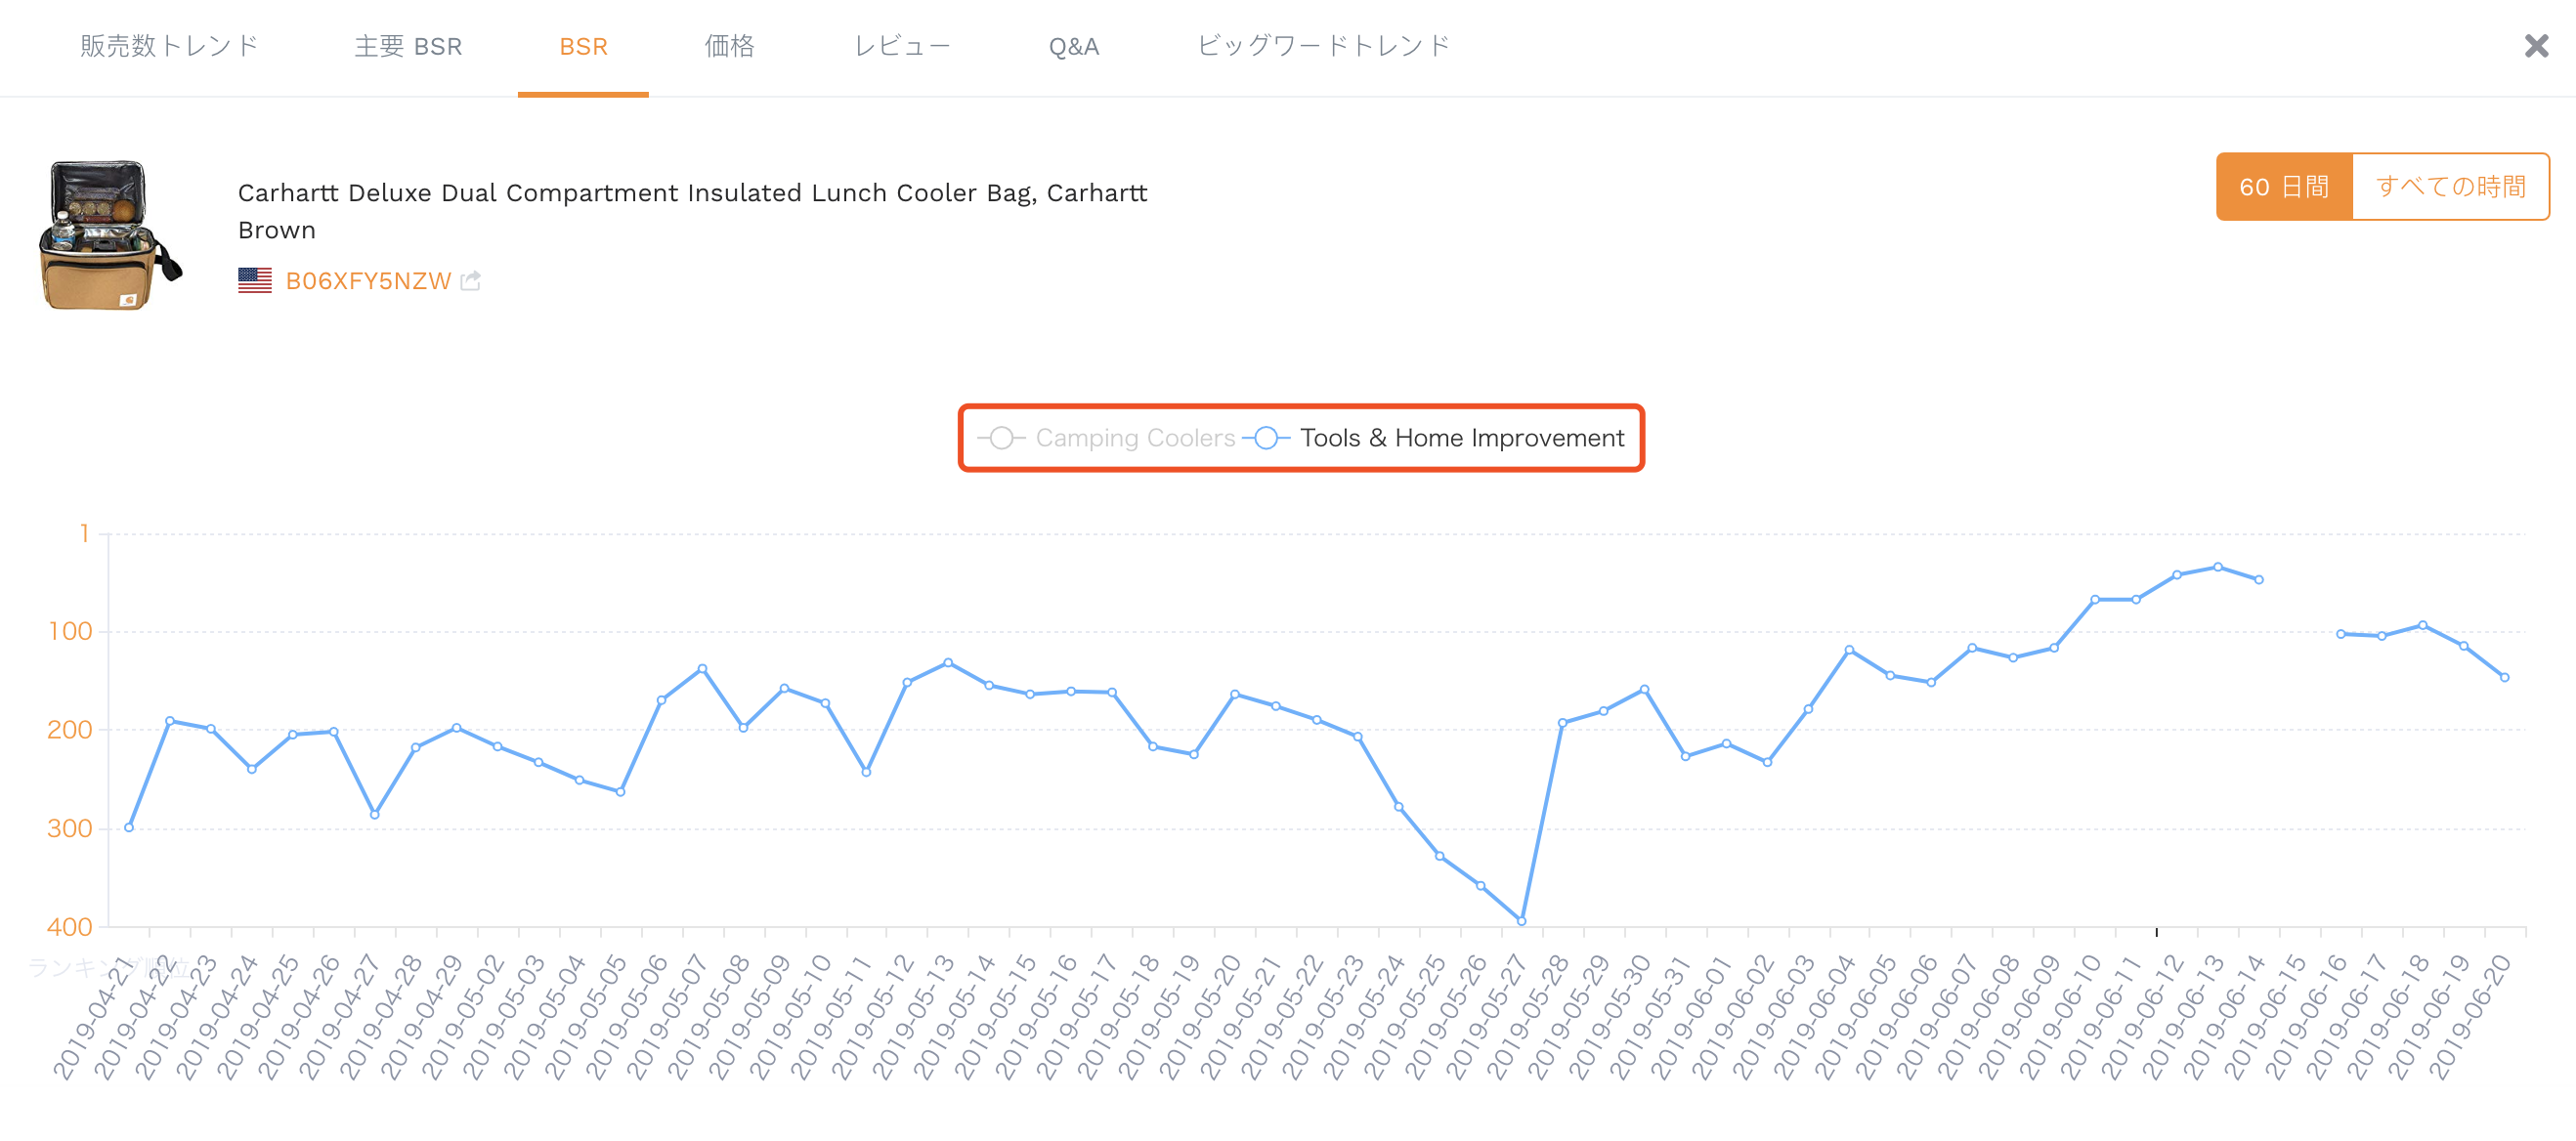Image resolution: width=2576 pixels, height=1141 pixels.
Task: Click y-axis label 300
Action: click(x=70, y=828)
